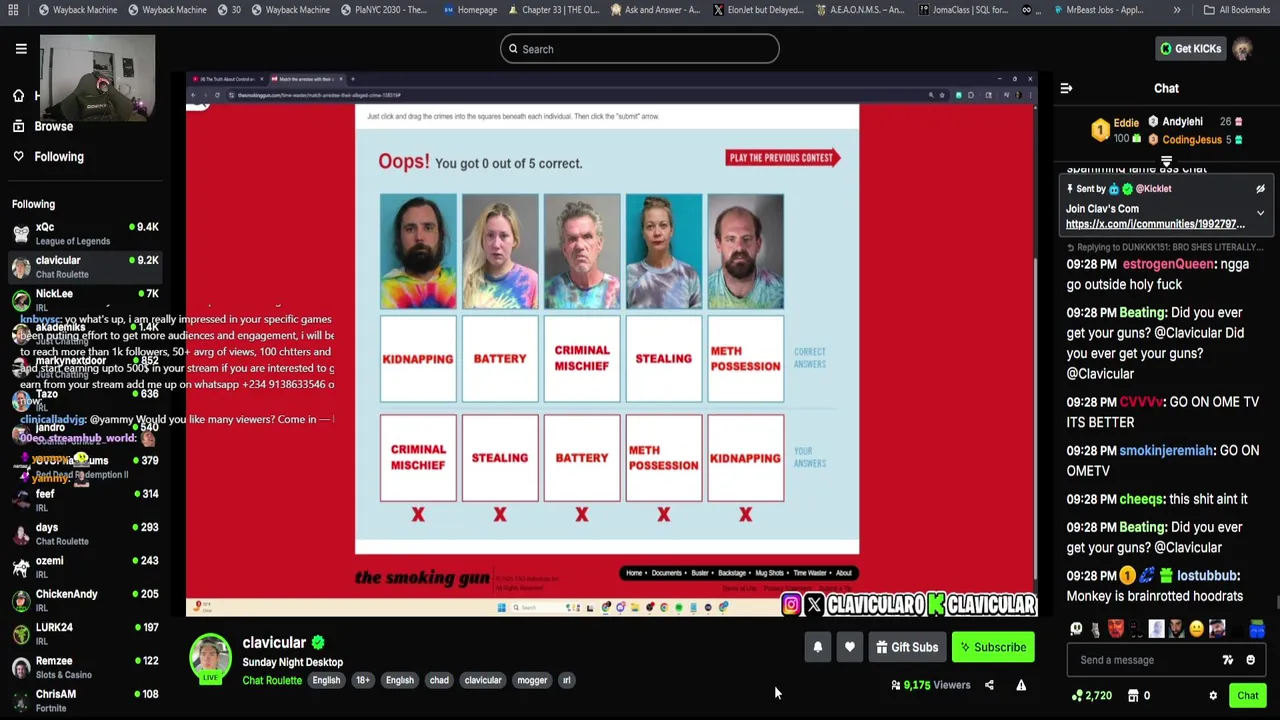Click the Gift Subs button
This screenshot has height=720, width=1280.
click(x=907, y=647)
